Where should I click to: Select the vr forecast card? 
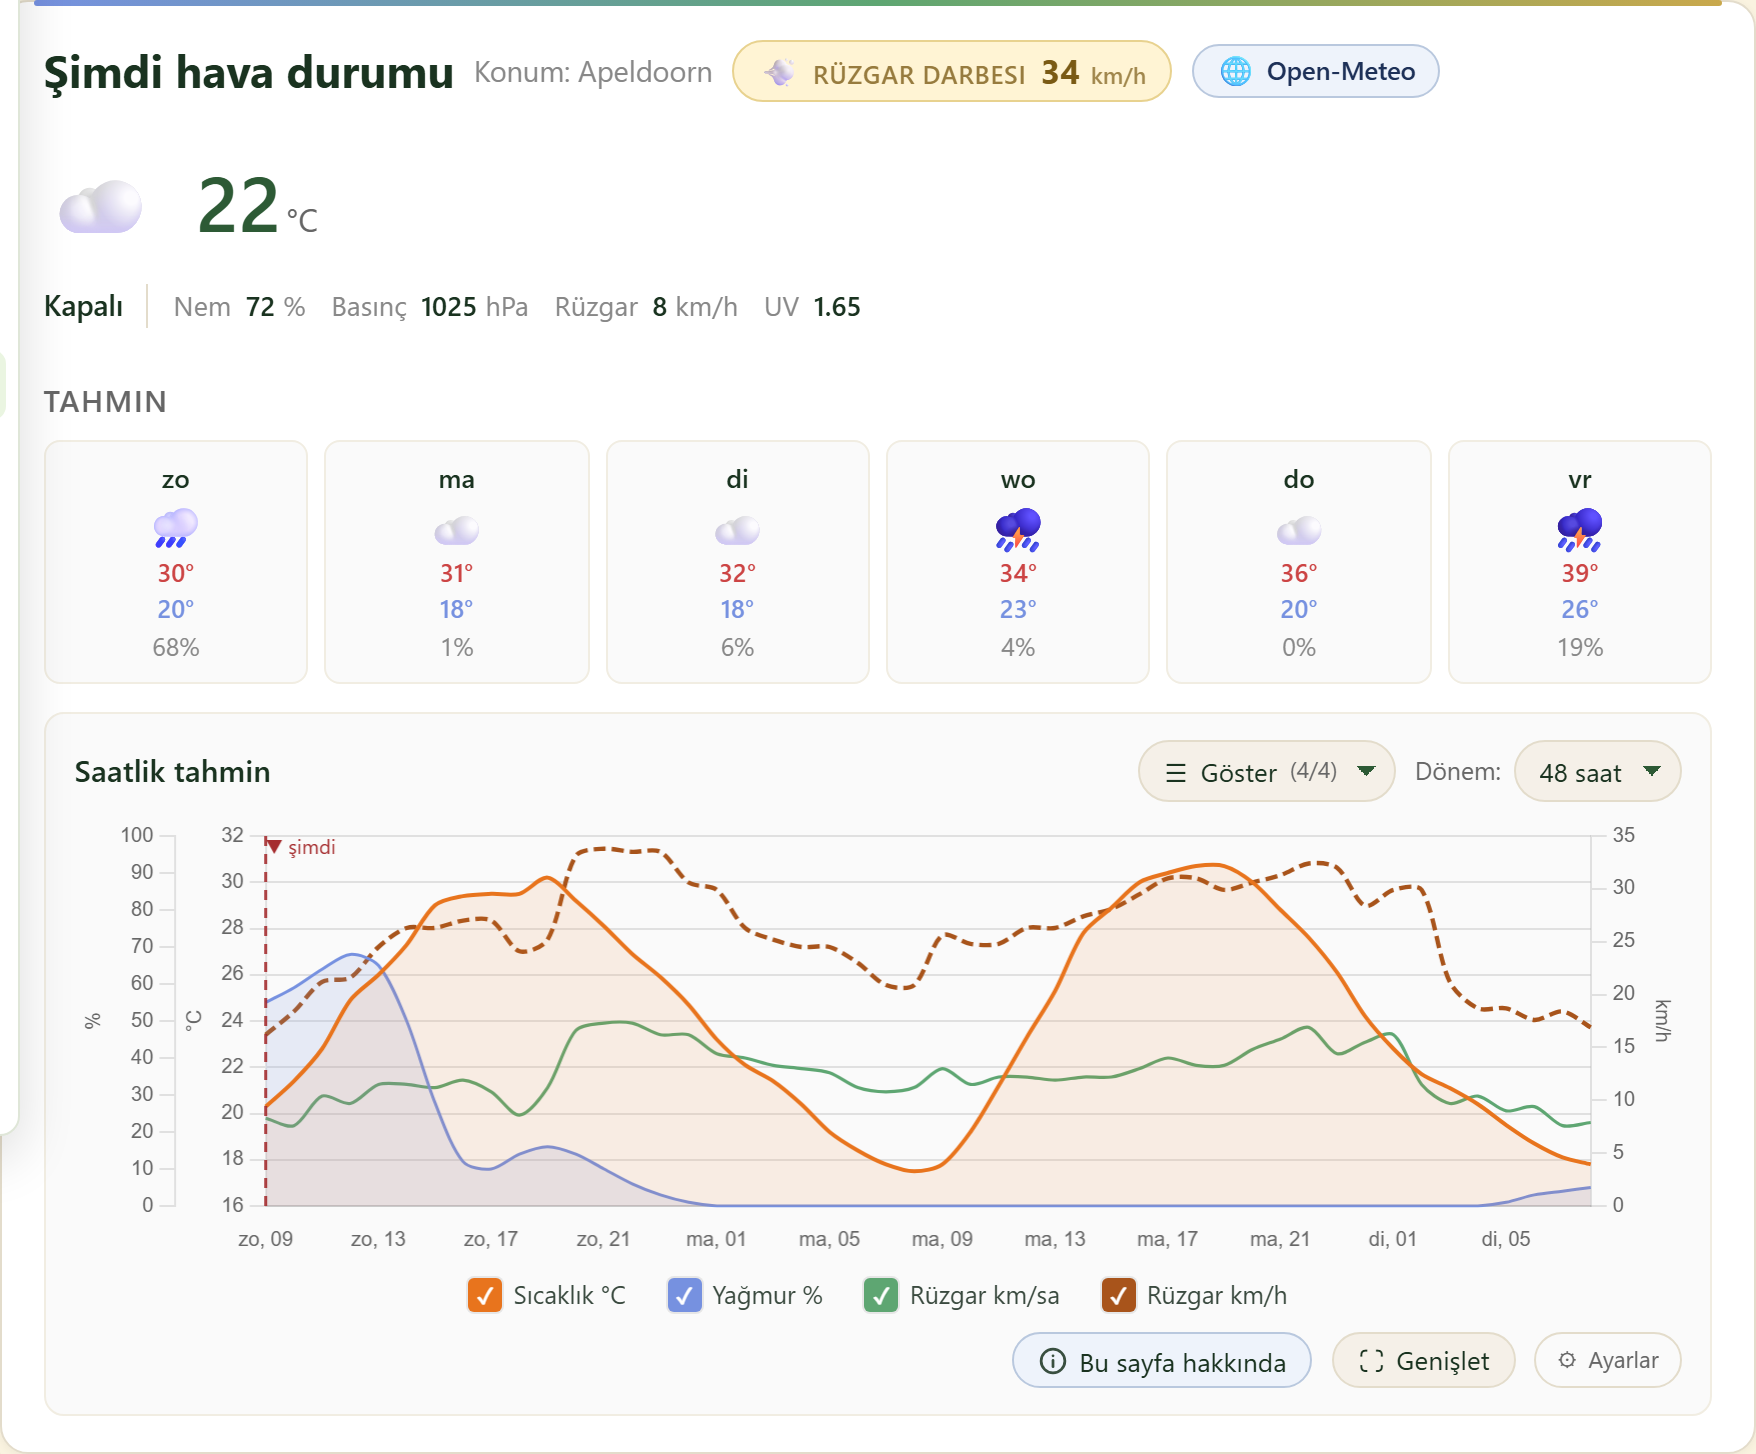[1580, 562]
